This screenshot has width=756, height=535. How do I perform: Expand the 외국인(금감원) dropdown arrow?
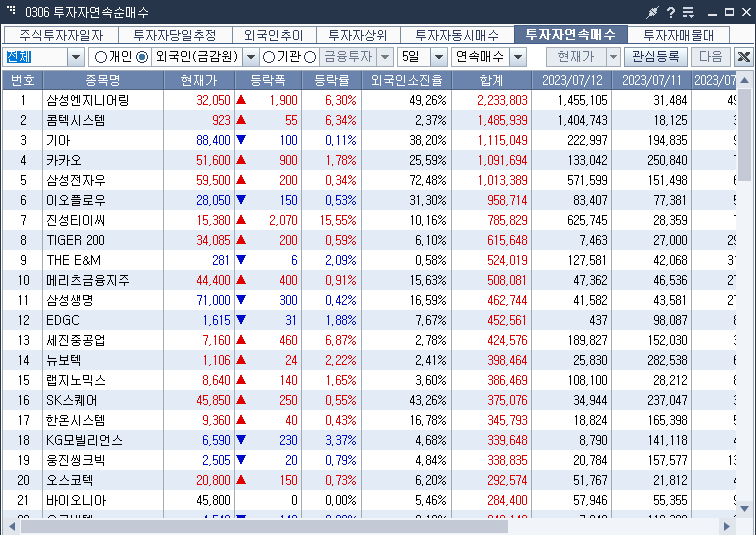tap(251, 57)
